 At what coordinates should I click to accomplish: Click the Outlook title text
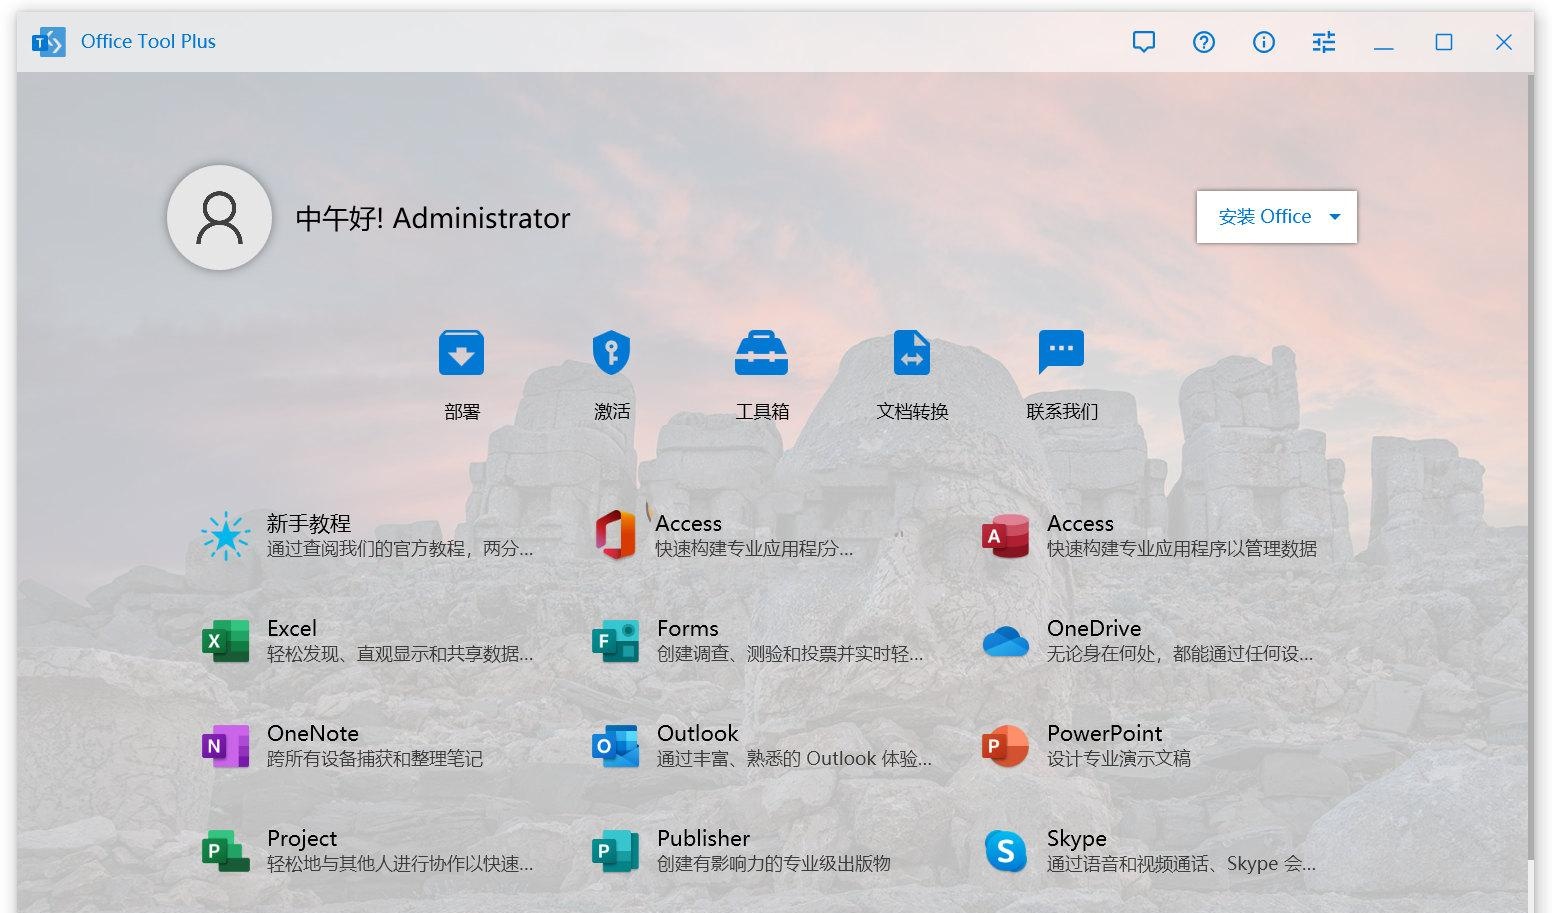(698, 734)
